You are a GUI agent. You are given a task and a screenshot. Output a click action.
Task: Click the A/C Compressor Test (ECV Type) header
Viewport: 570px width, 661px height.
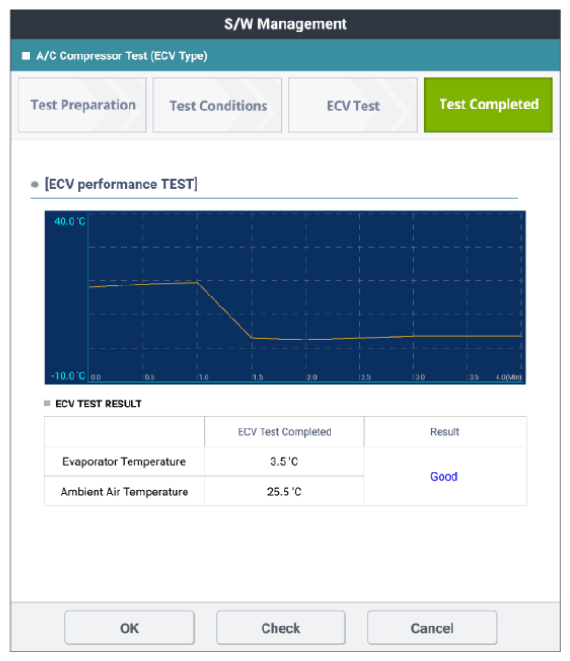122,56
